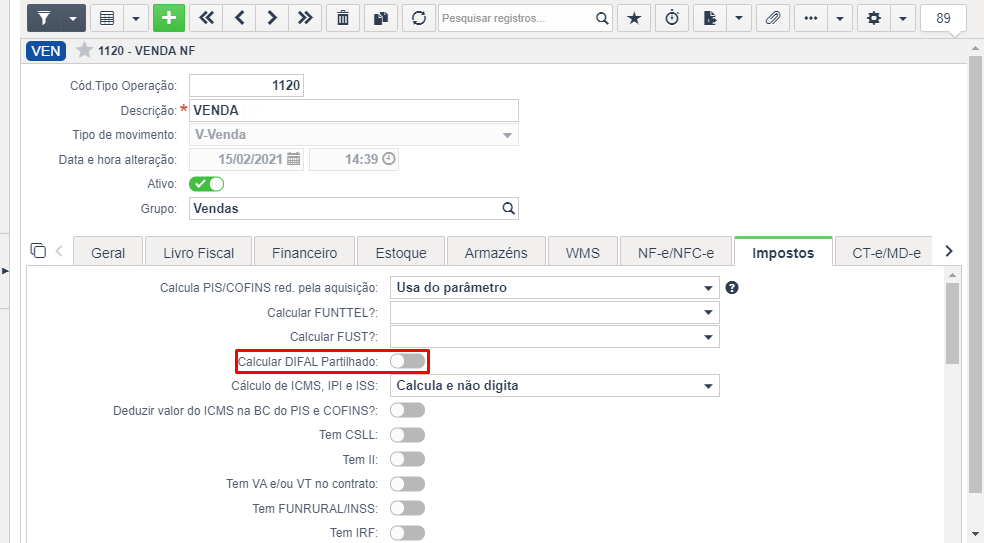Screen dimensions: 984x543
Task: Click the duplicate record icon
Action: click(380, 18)
